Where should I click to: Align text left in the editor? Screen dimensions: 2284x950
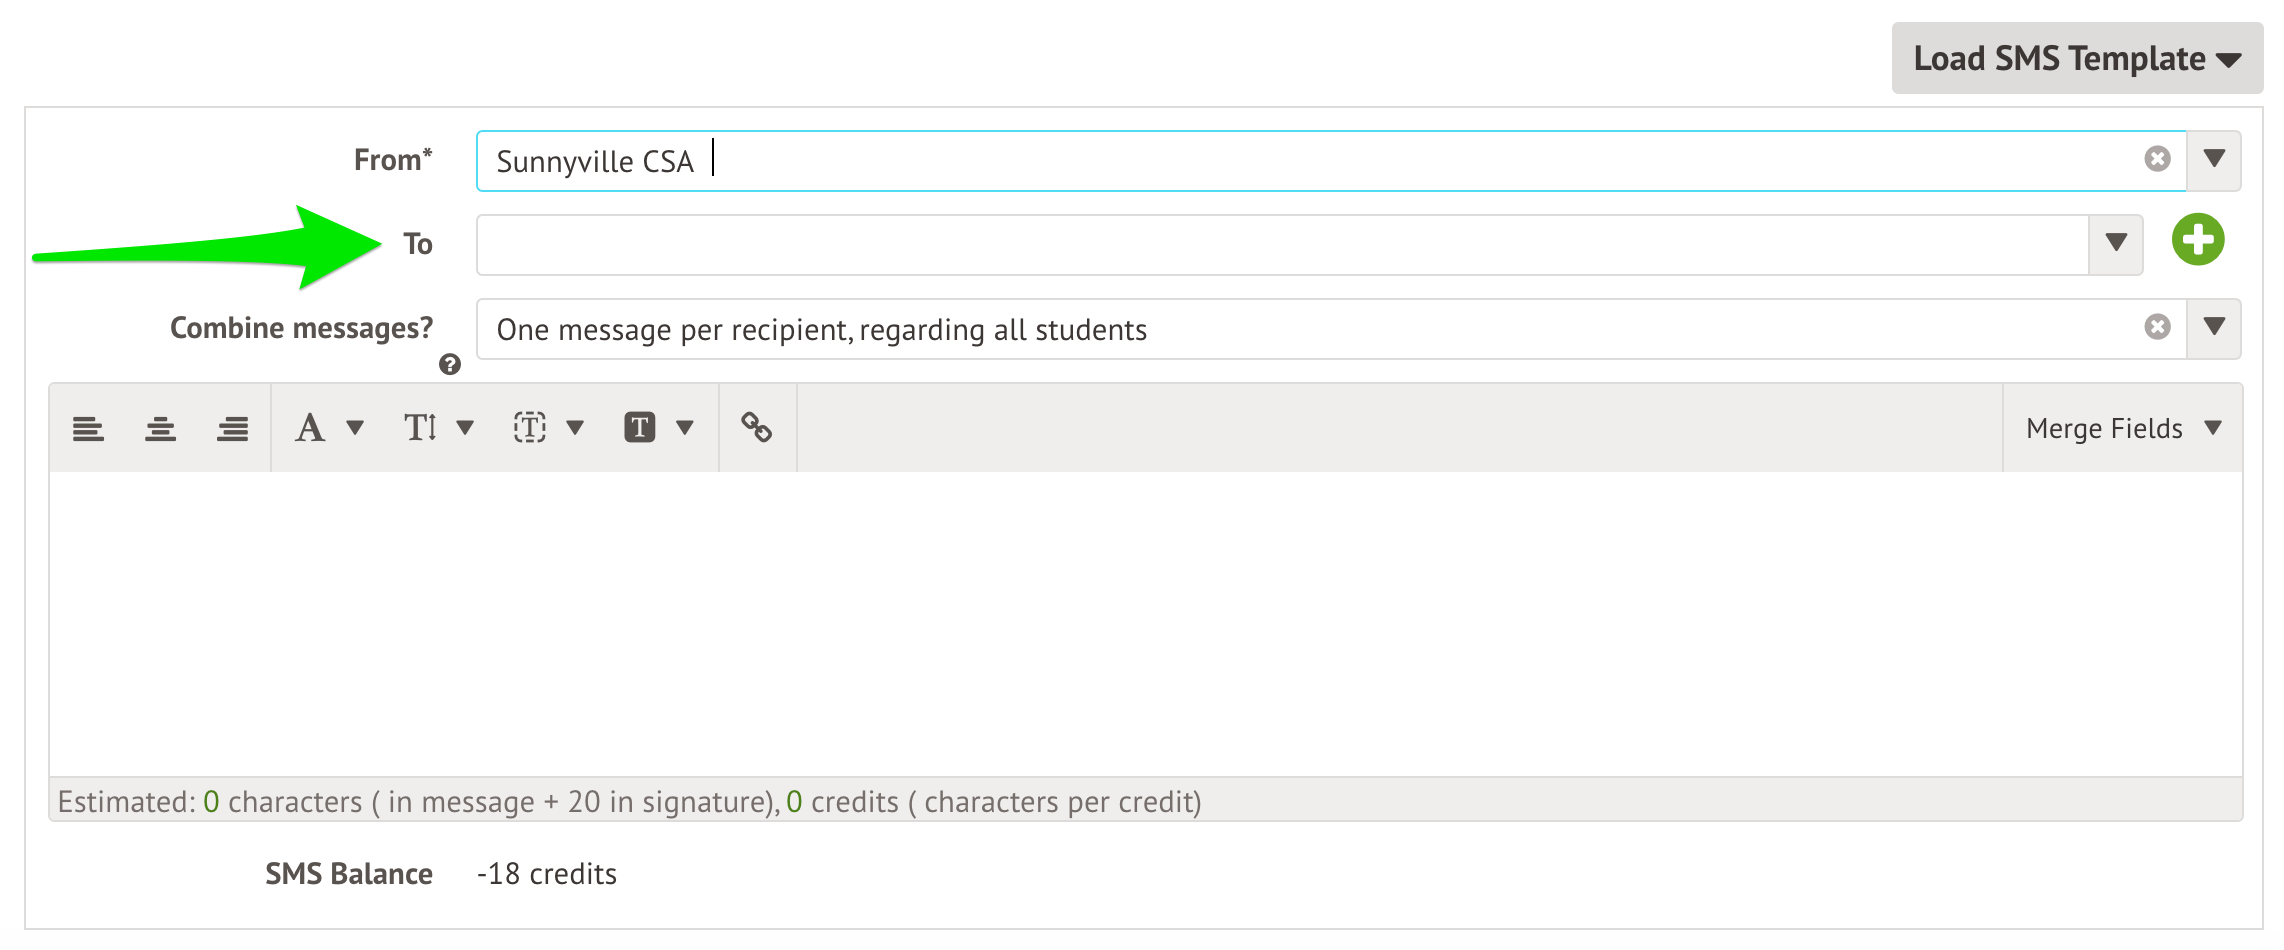(88, 429)
